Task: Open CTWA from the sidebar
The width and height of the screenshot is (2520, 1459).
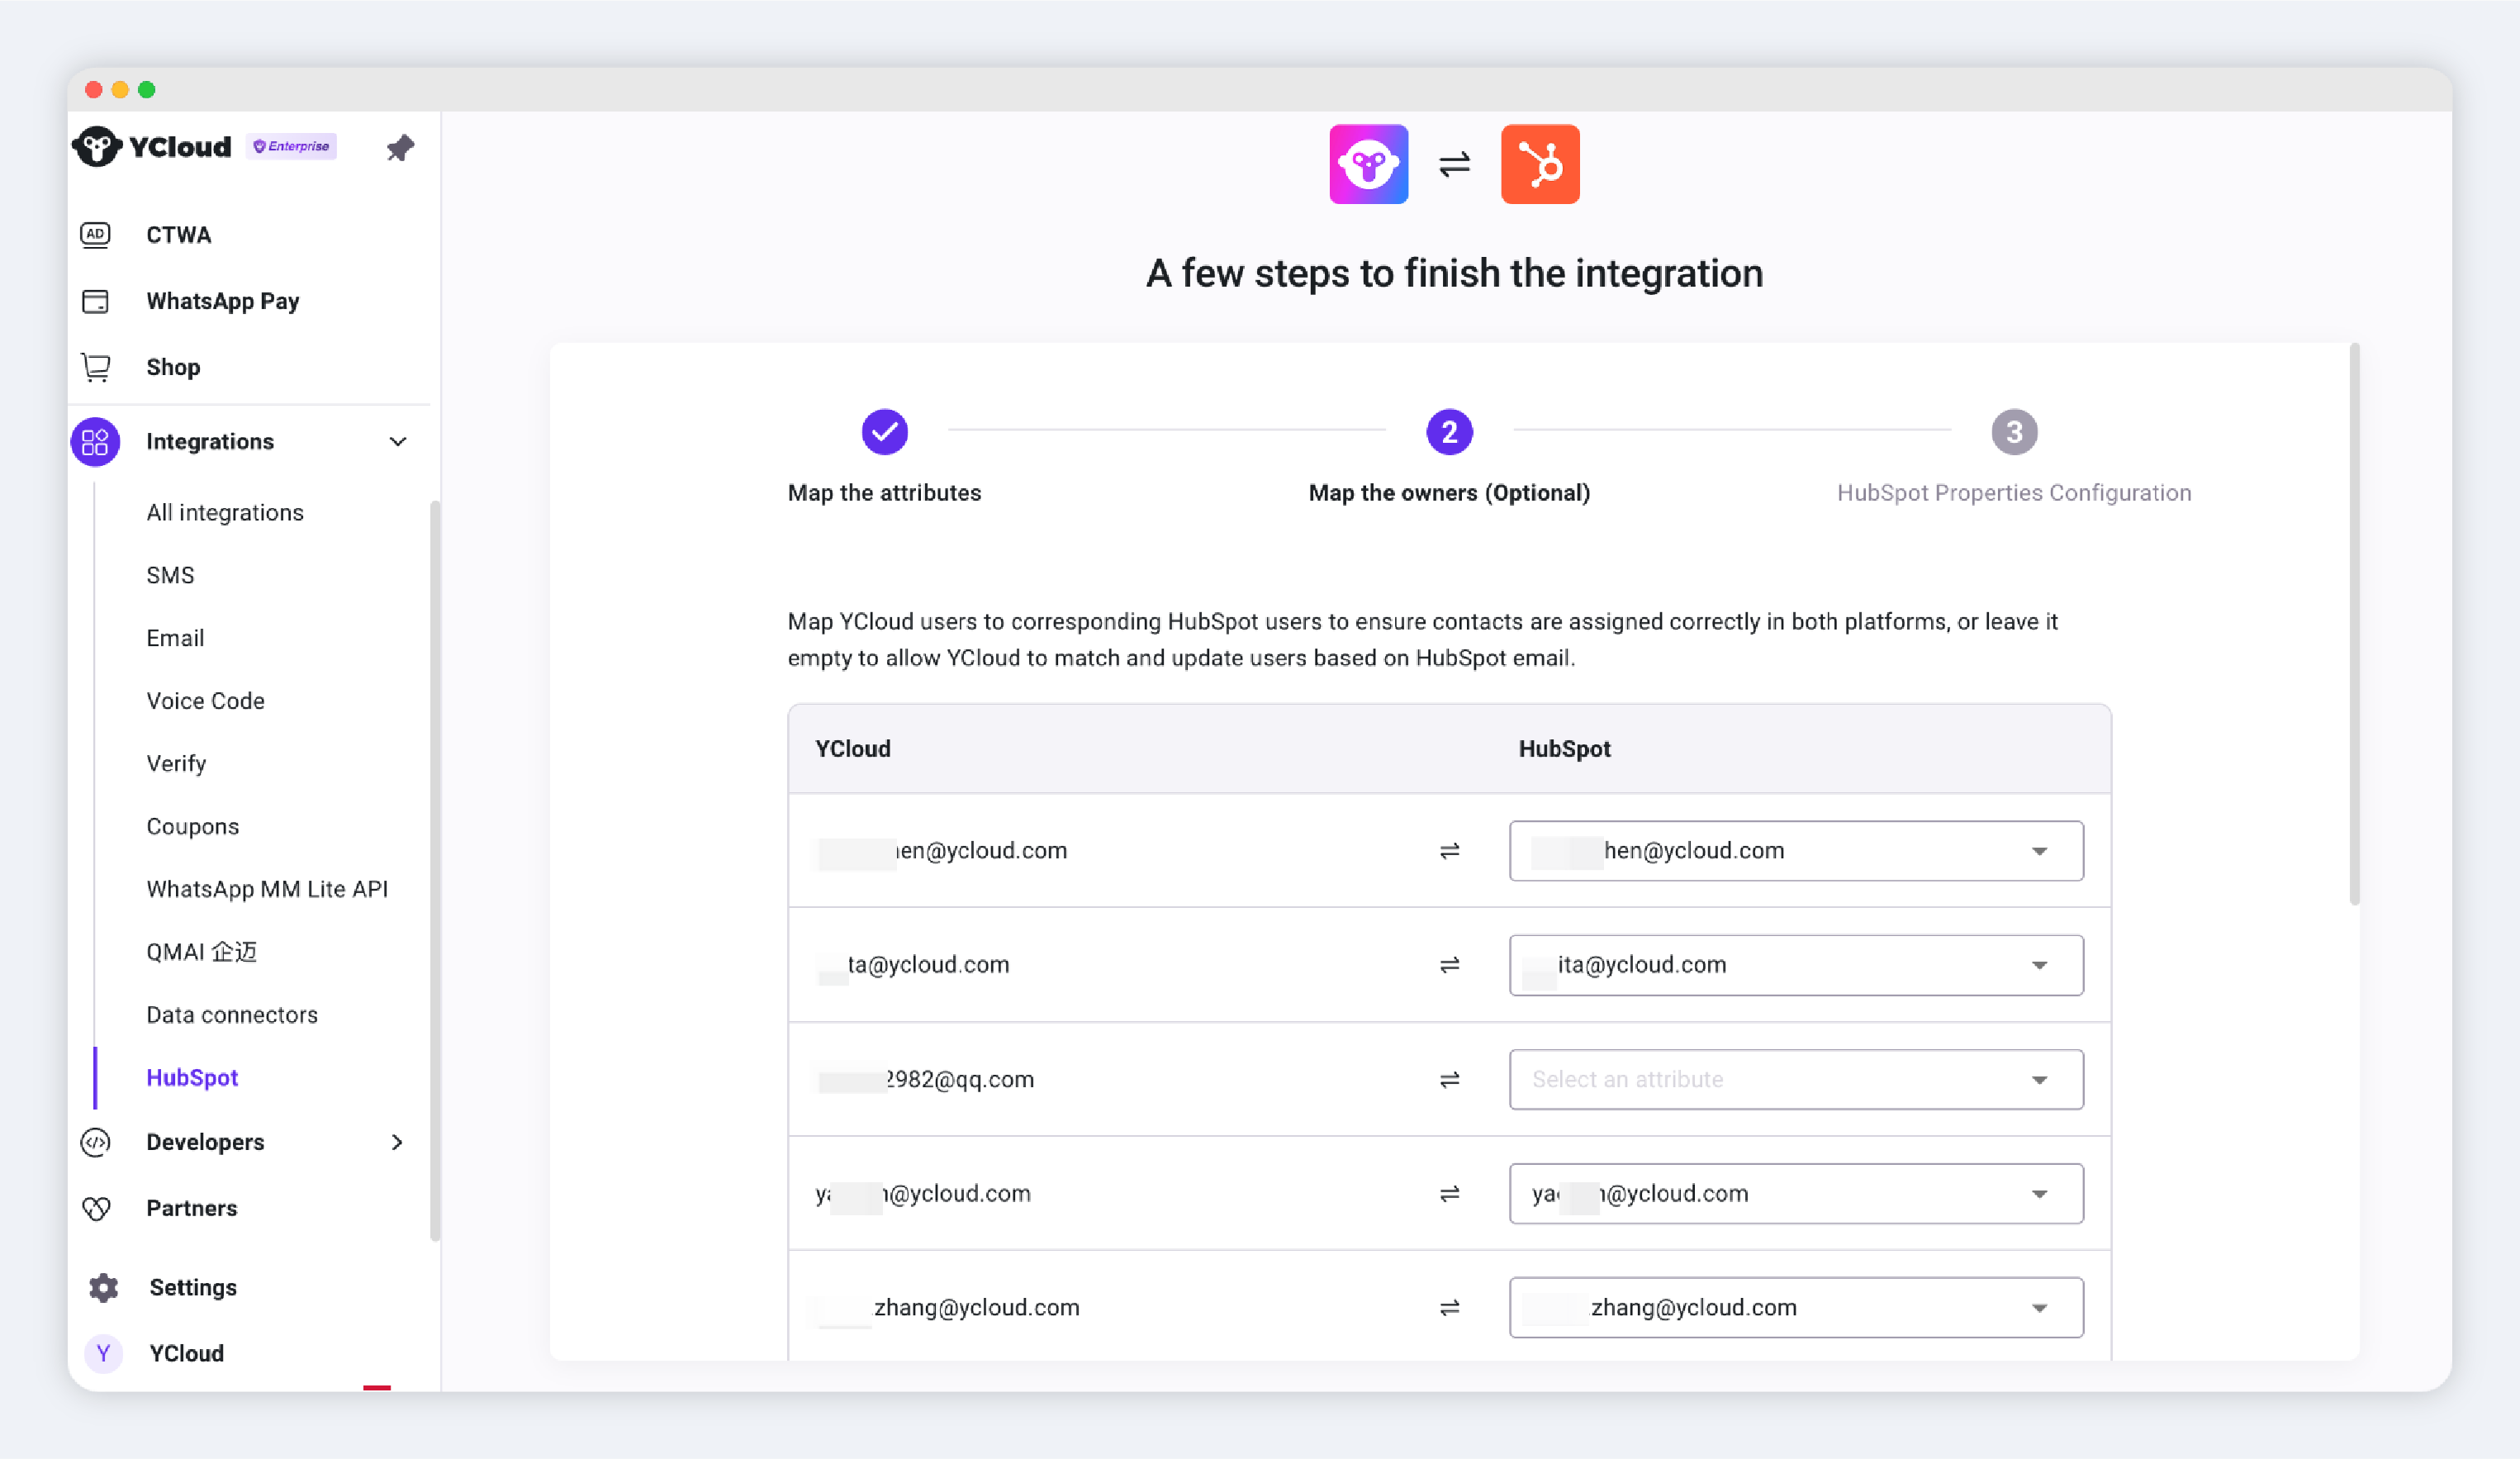Action: [178, 235]
